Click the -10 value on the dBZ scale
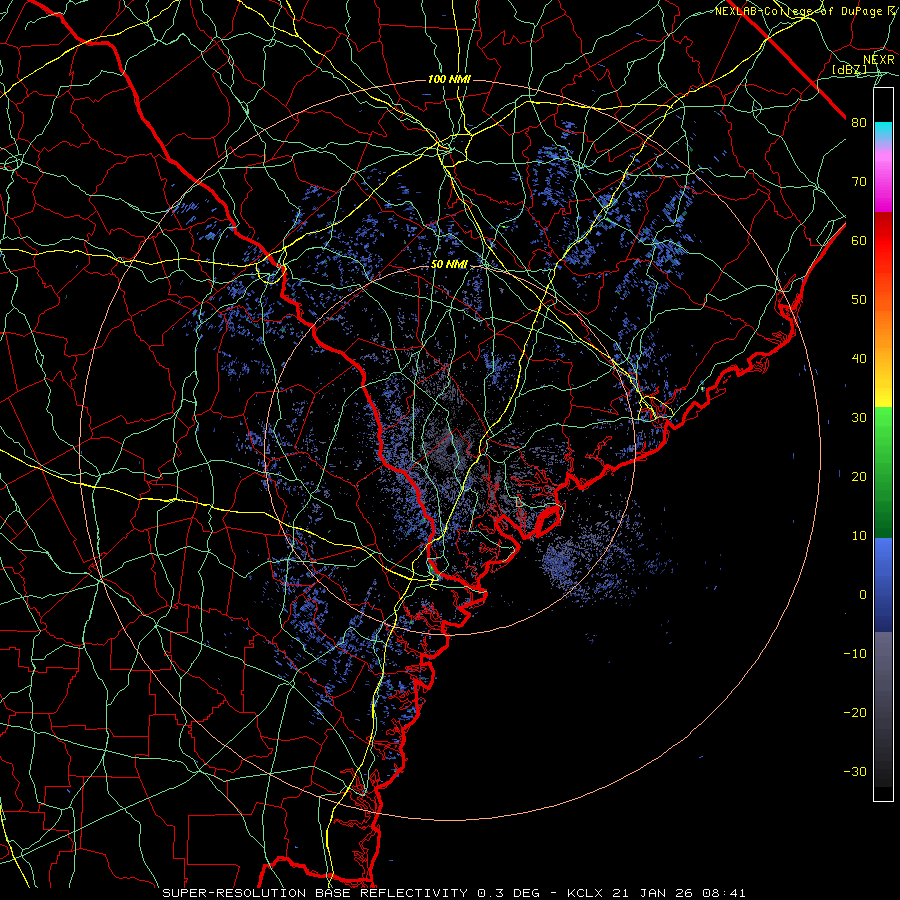900x900 pixels. (855, 654)
